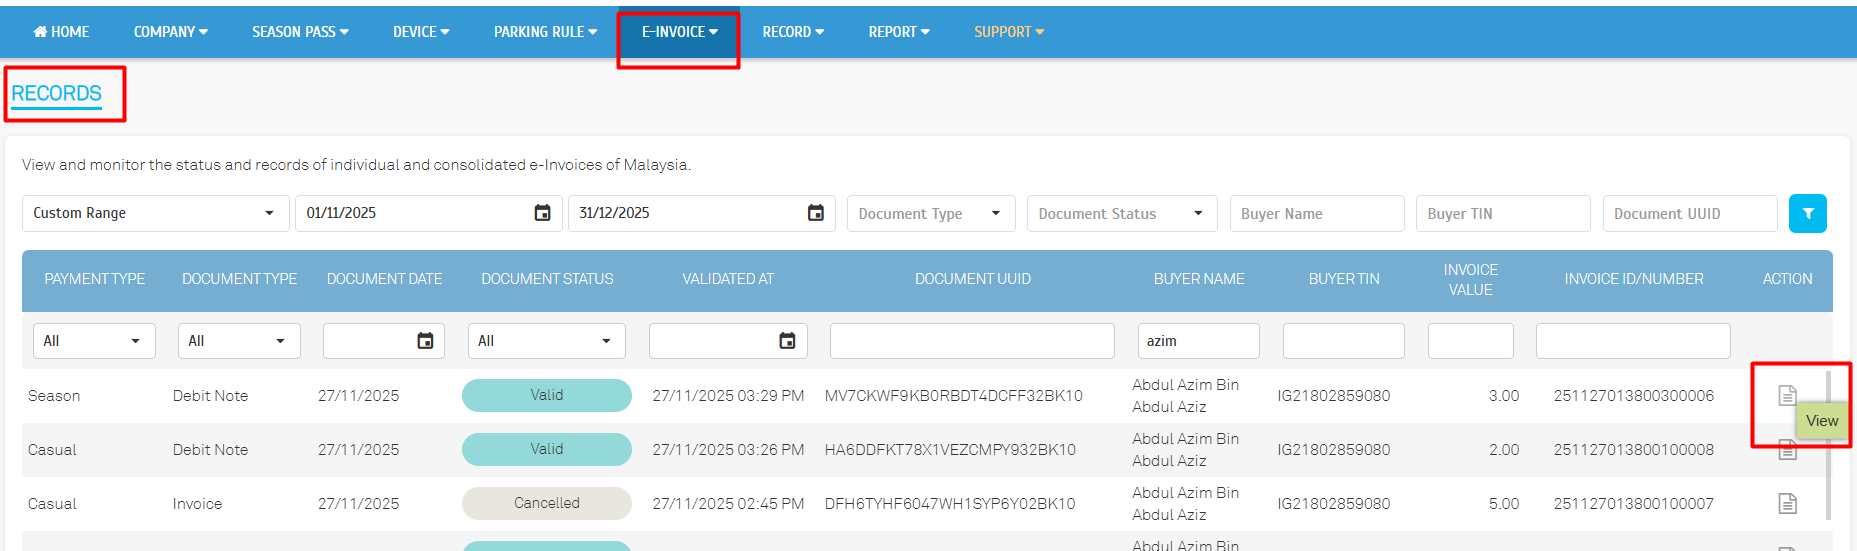Open calendar picker for end date 31/12/2025
Image resolution: width=1857 pixels, height=551 pixels.
[x=815, y=213]
